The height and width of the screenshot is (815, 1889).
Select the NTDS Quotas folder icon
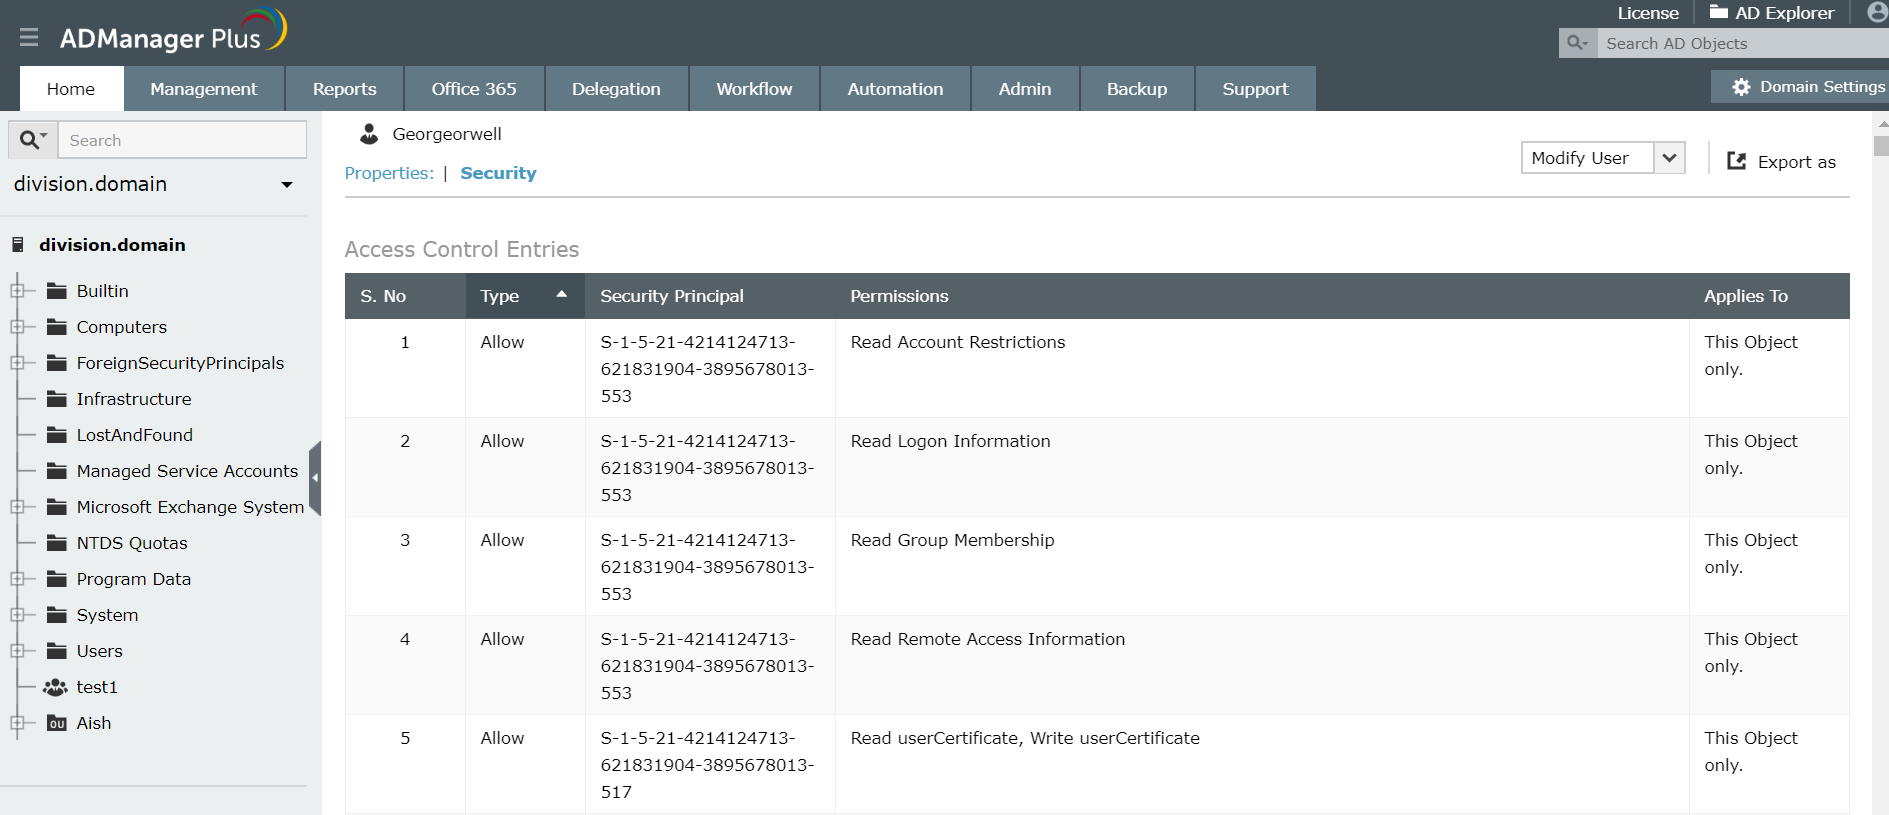pyautogui.click(x=57, y=543)
